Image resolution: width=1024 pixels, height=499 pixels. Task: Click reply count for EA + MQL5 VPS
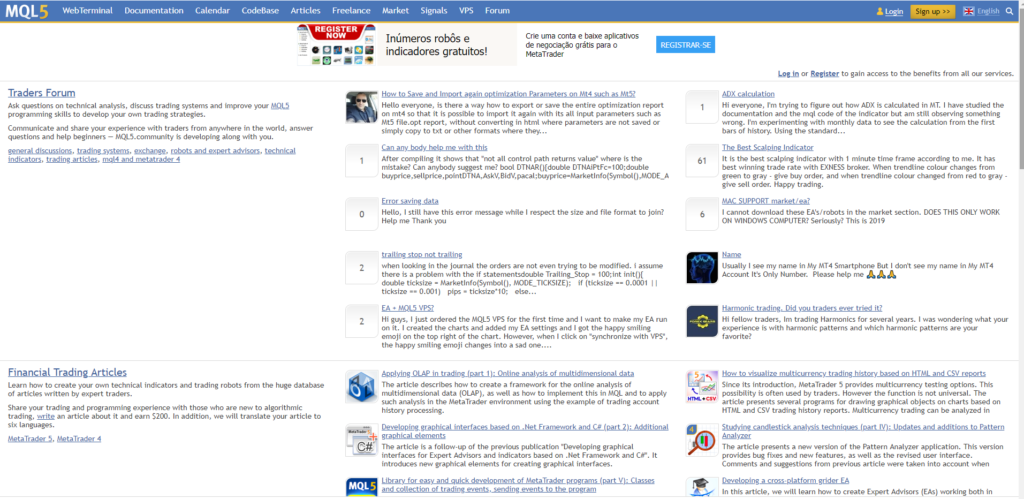point(361,321)
